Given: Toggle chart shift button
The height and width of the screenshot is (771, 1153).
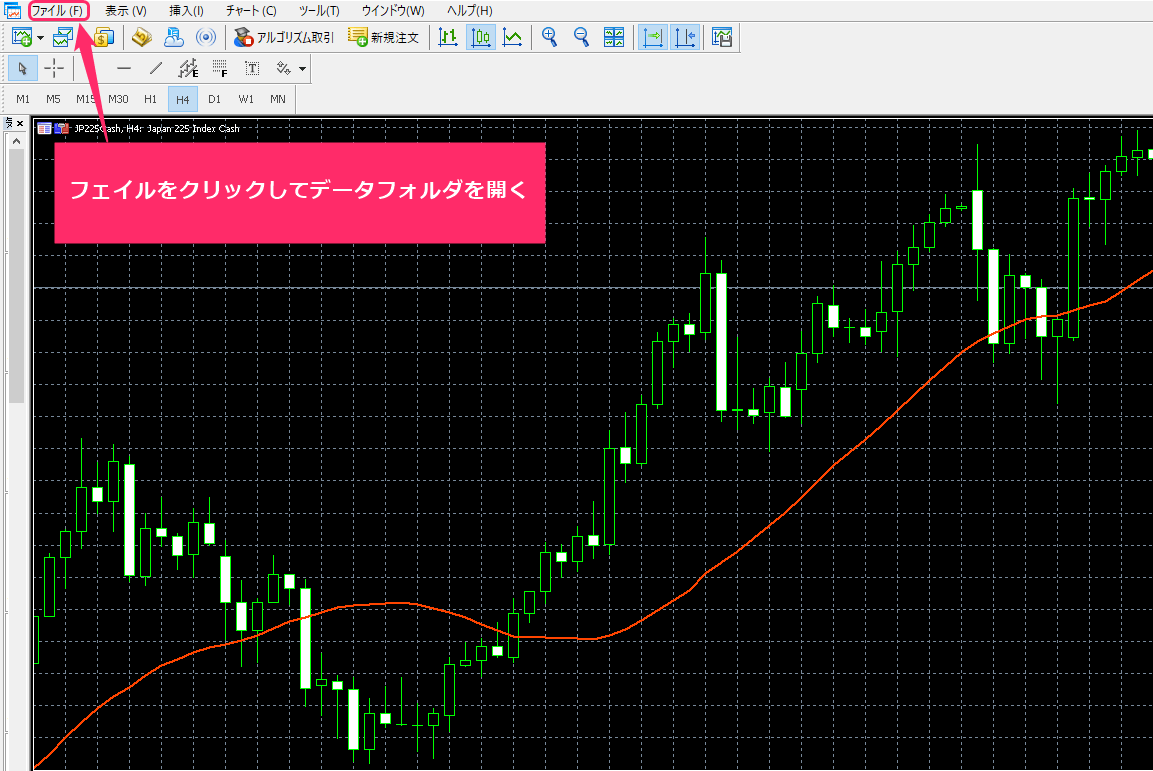Looking at the screenshot, I should [685, 38].
